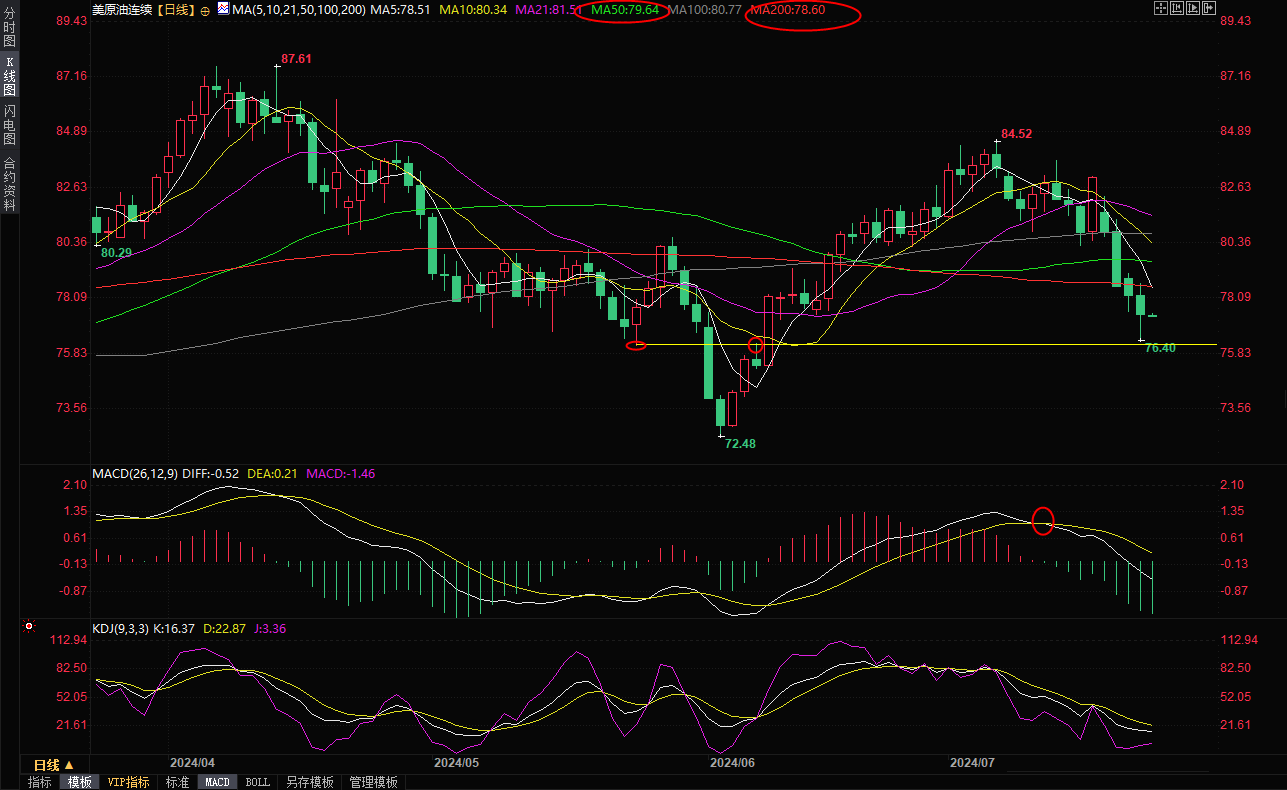The height and width of the screenshot is (790, 1287).
Task: Toggle the BOLL indicator template
Action: (257, 782)
